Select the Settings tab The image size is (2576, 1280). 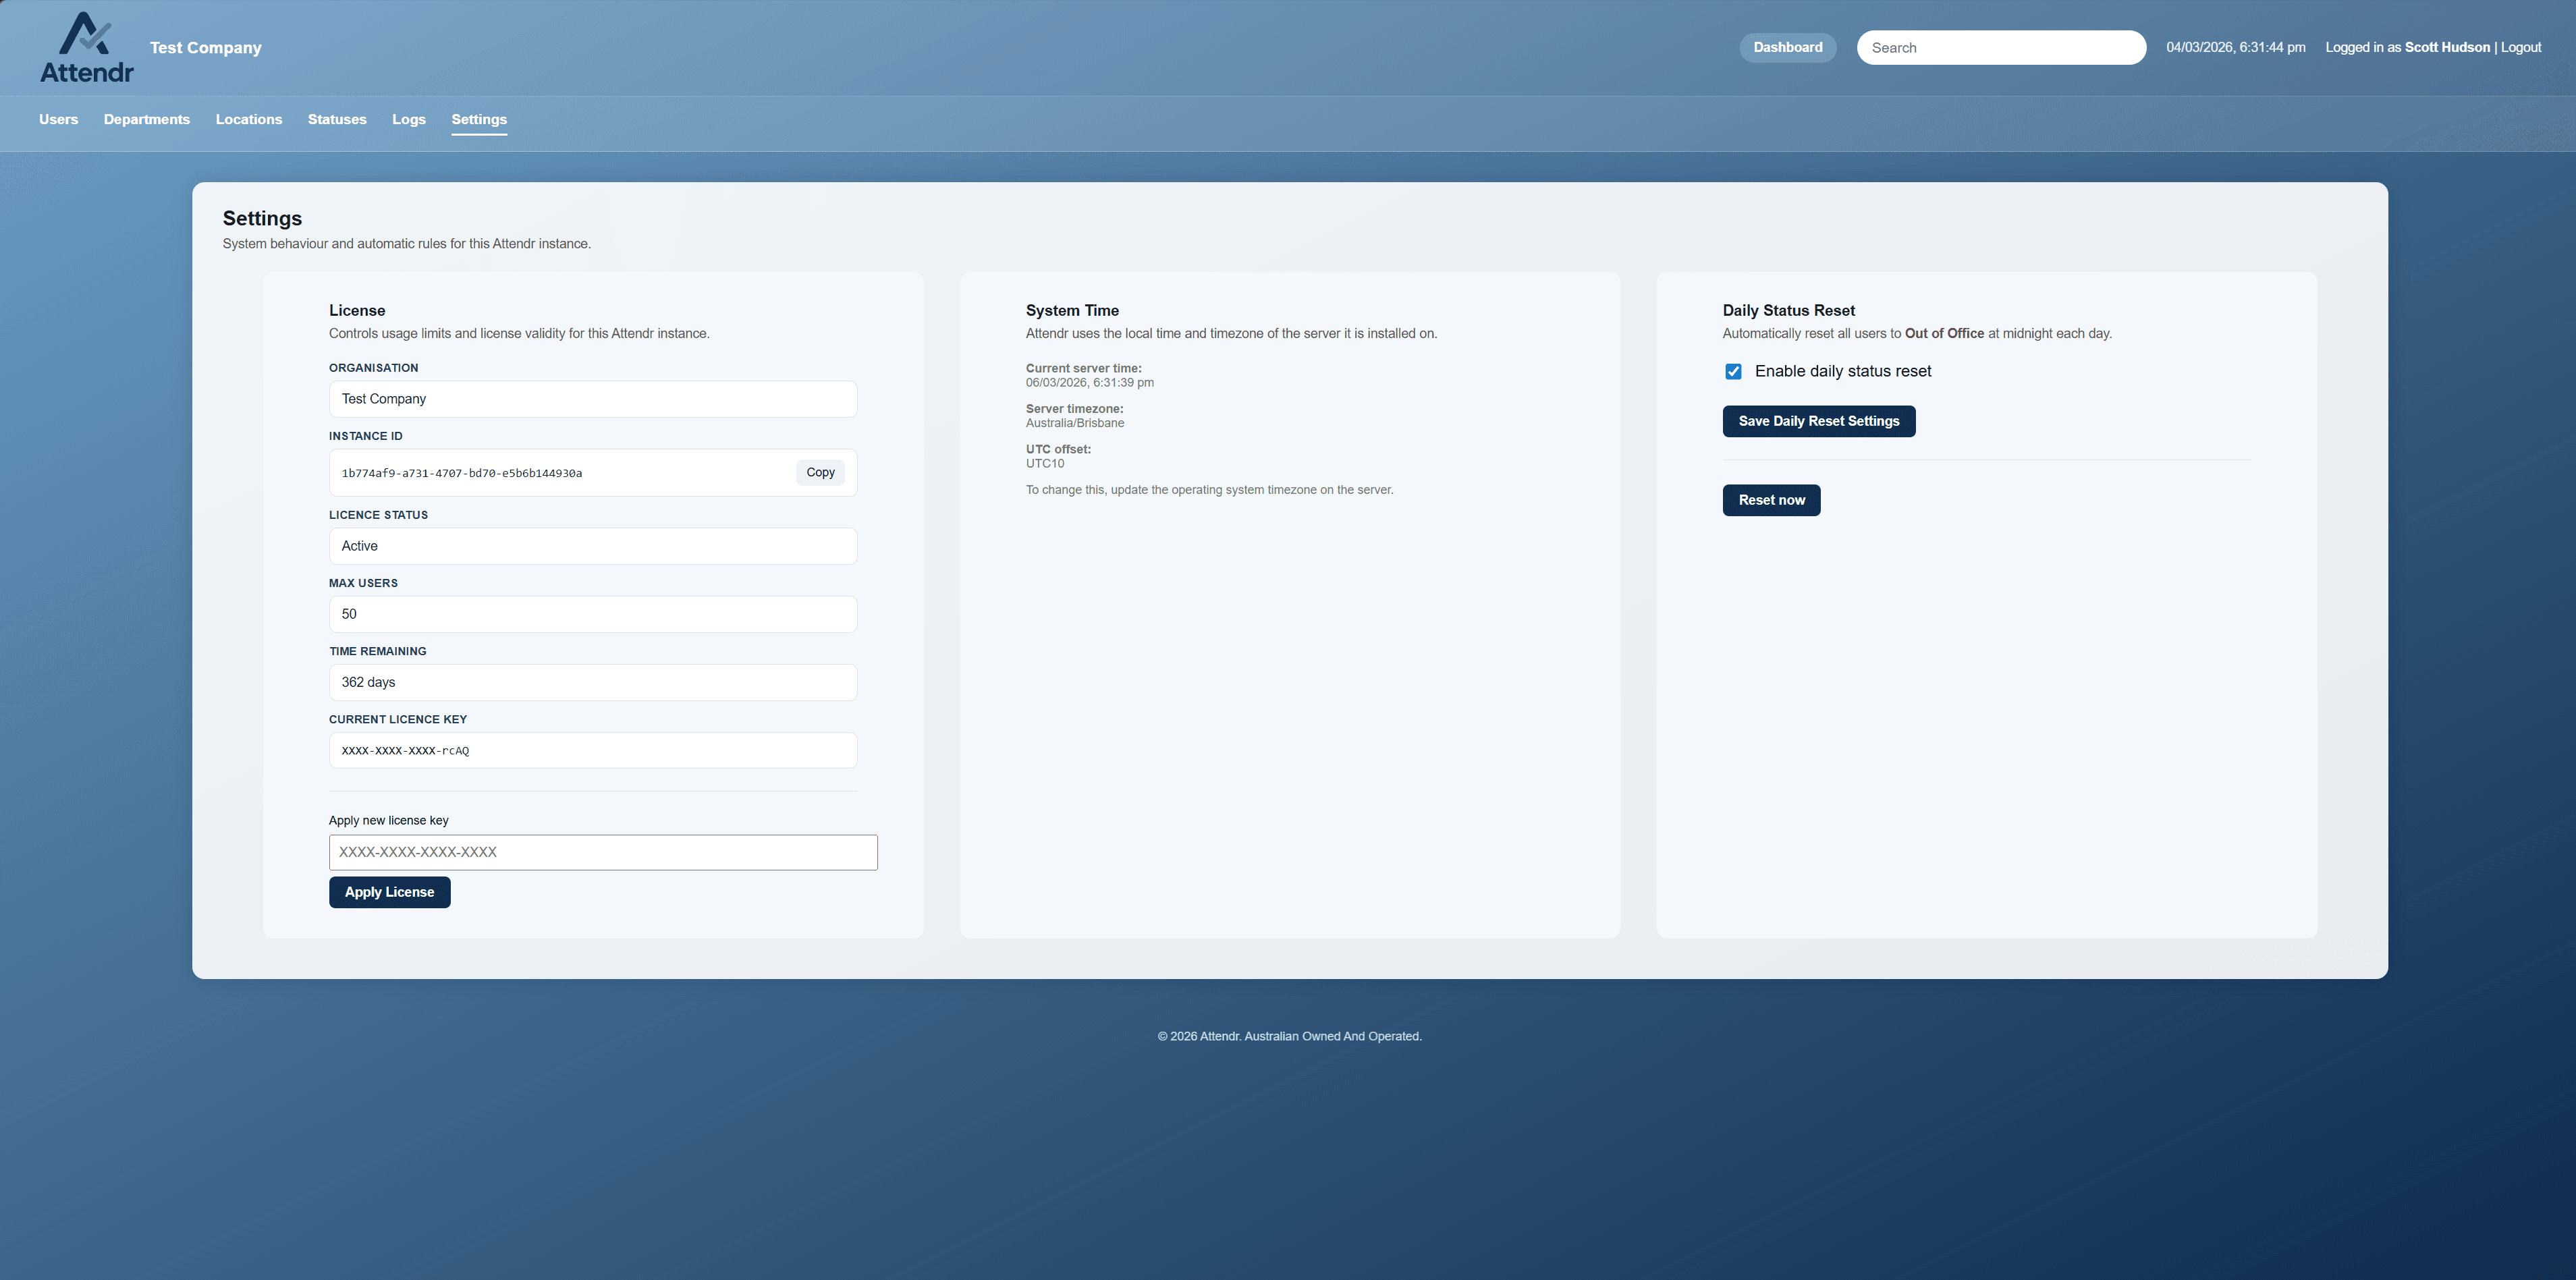coord(479,119)
